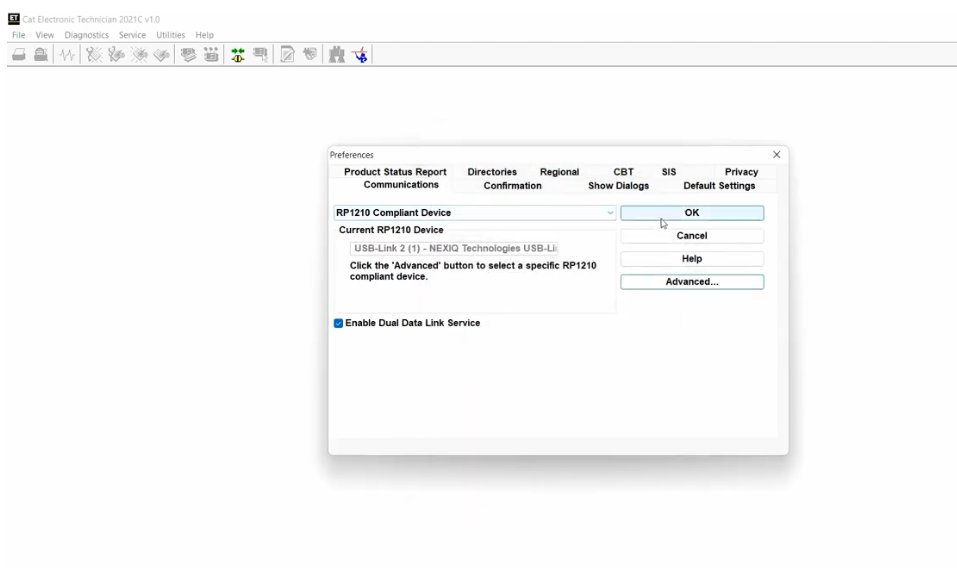Click the WinFlash toolbar icon
The height and width of the screenshot is (568, 957).
click(x=310, y=55)
